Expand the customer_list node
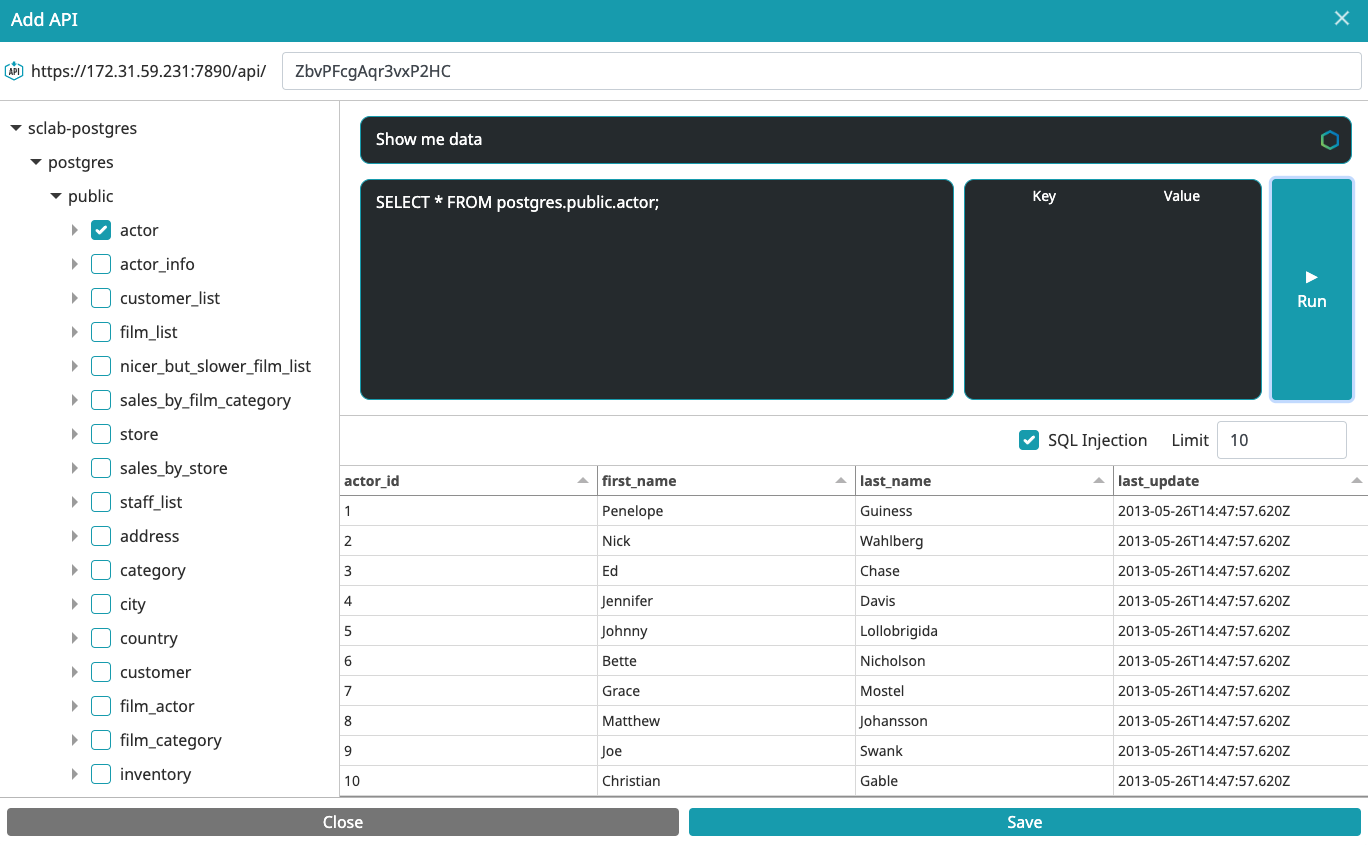The image size is (1368, 845). pos(75,298)
